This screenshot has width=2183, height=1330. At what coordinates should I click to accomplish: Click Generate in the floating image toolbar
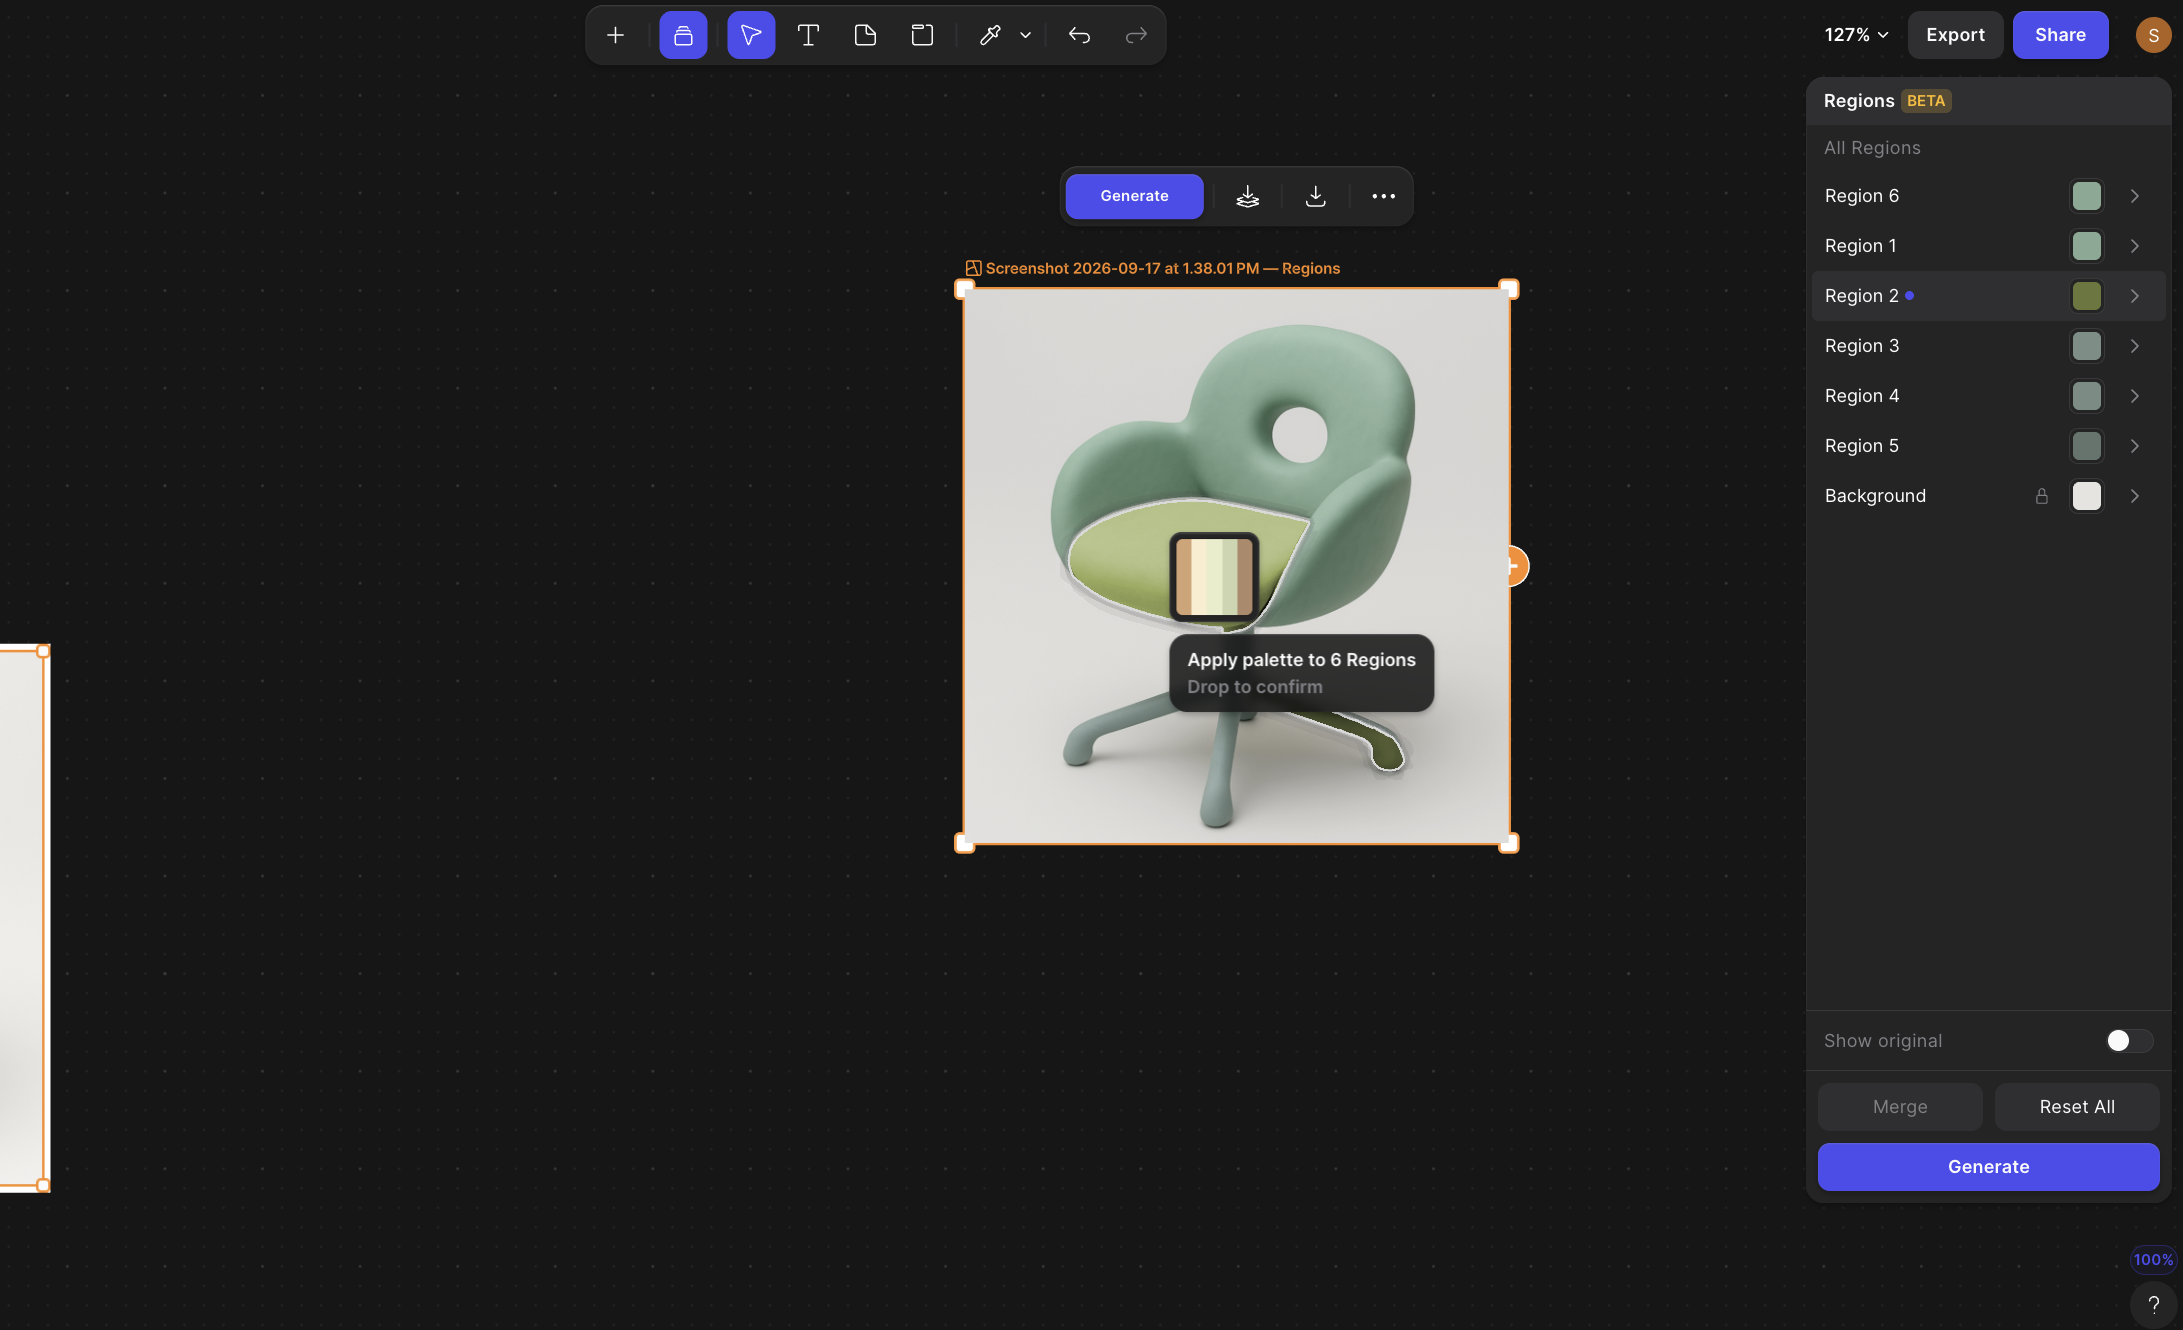pos(1134,196)
